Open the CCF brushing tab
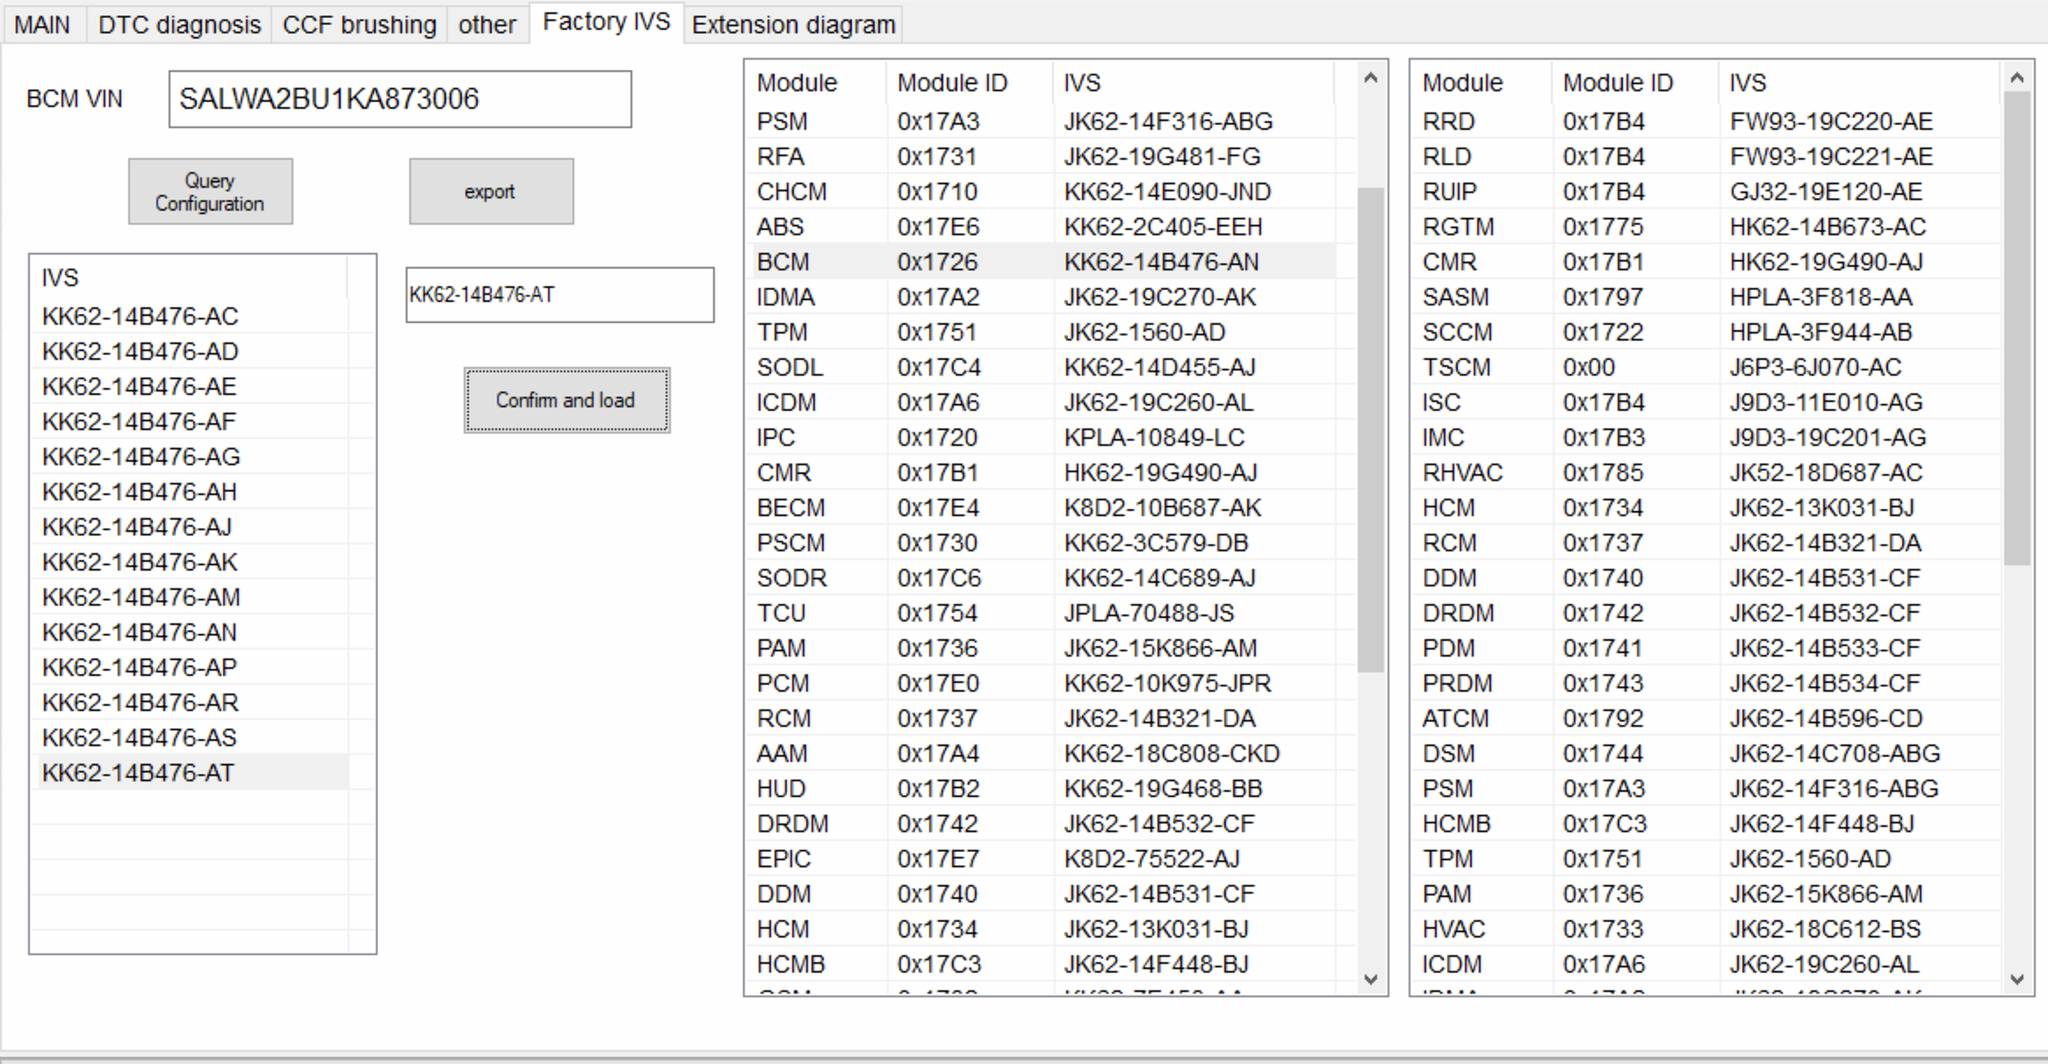The height and width of the screenshot is (1064, 2048). pos(359,25)
